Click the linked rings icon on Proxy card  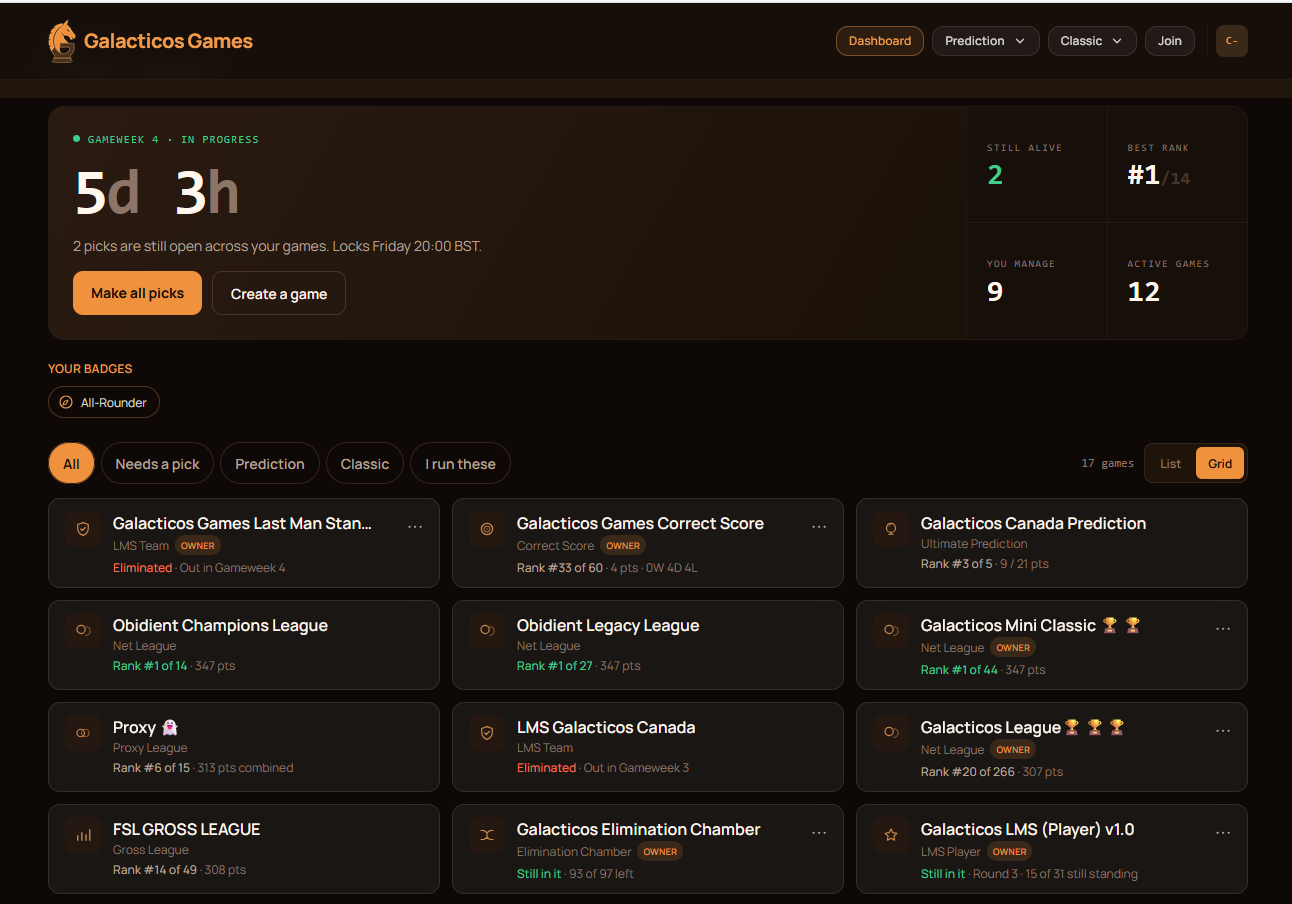coord(83,733)
